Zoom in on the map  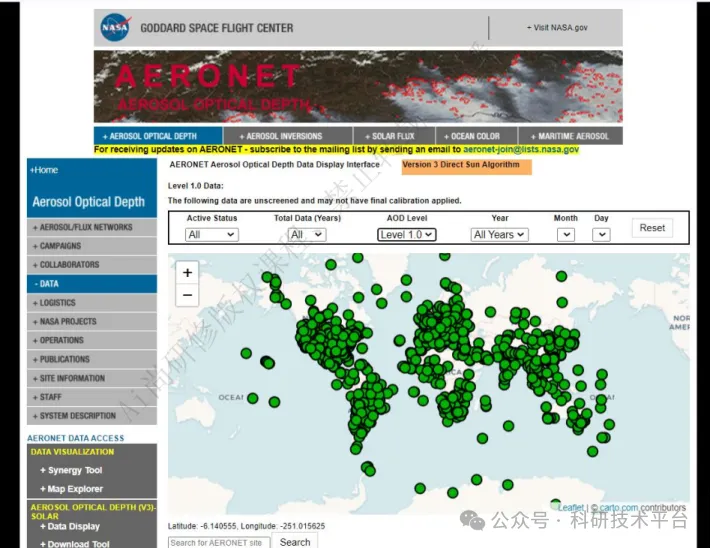pyautogui.click(x=187, y=272)
